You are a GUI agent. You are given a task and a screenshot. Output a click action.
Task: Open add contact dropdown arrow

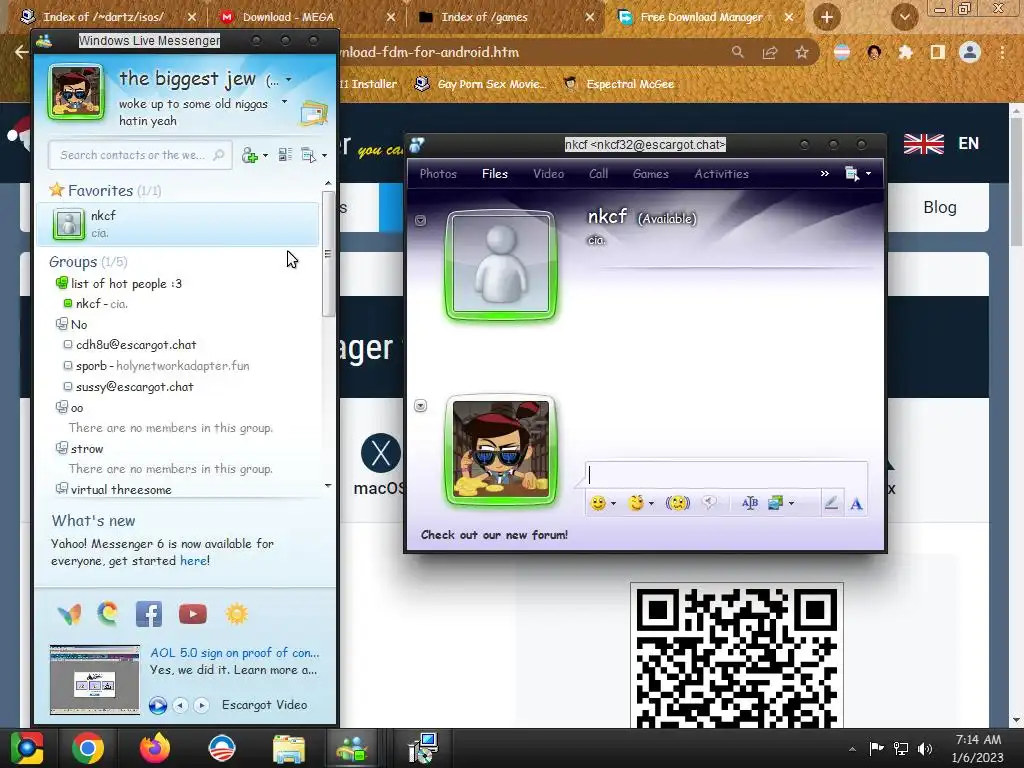[x=265, y=156]
